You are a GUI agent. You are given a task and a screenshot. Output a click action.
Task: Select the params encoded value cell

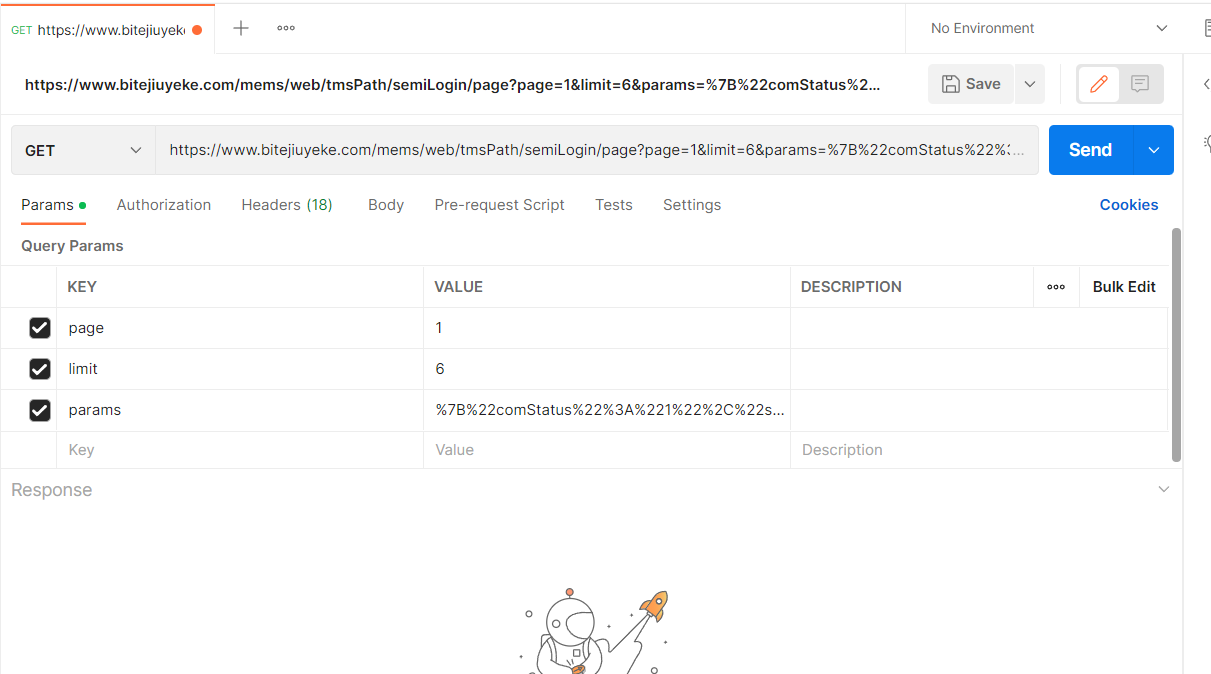coord(607,410)
